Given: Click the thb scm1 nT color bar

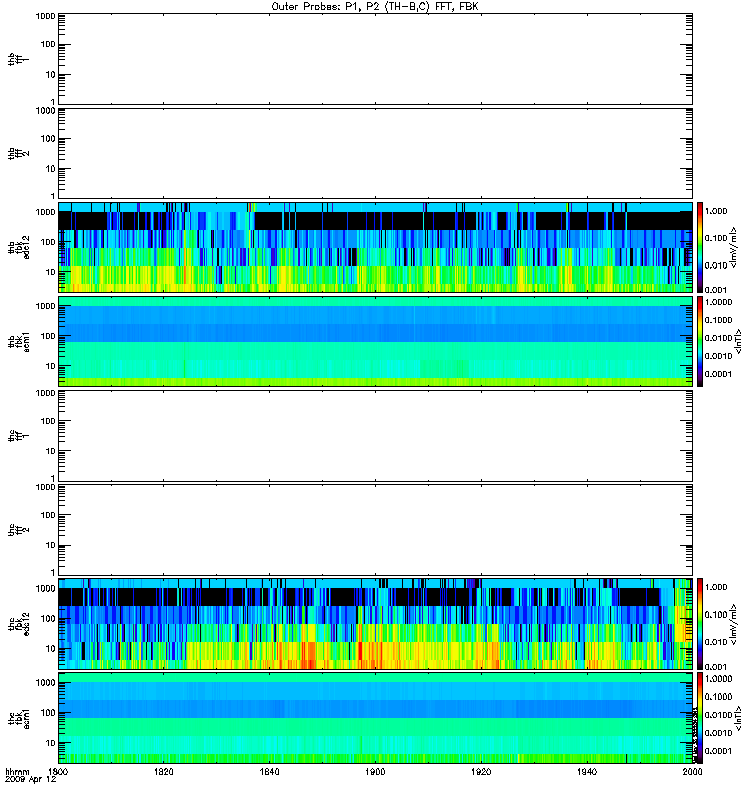Looking at the screenshot, I should click(700, 341).
